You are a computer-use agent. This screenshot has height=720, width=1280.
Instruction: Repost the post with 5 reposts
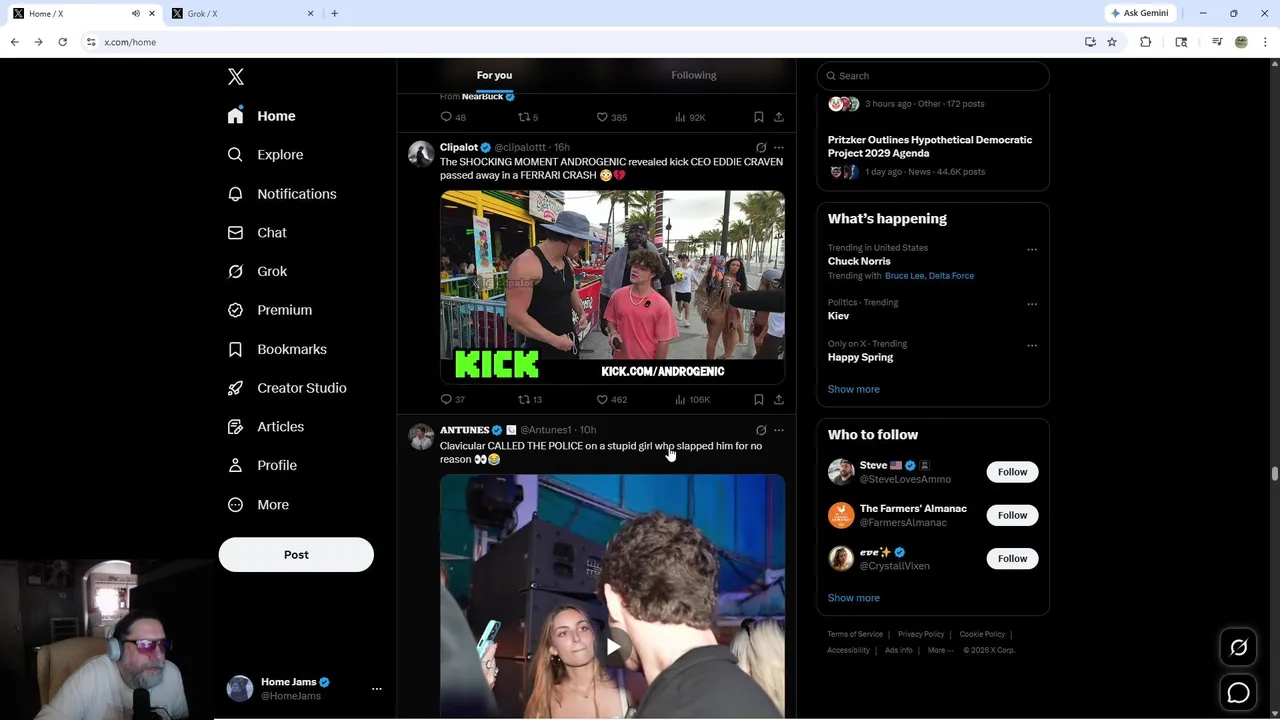coord(527,117)
